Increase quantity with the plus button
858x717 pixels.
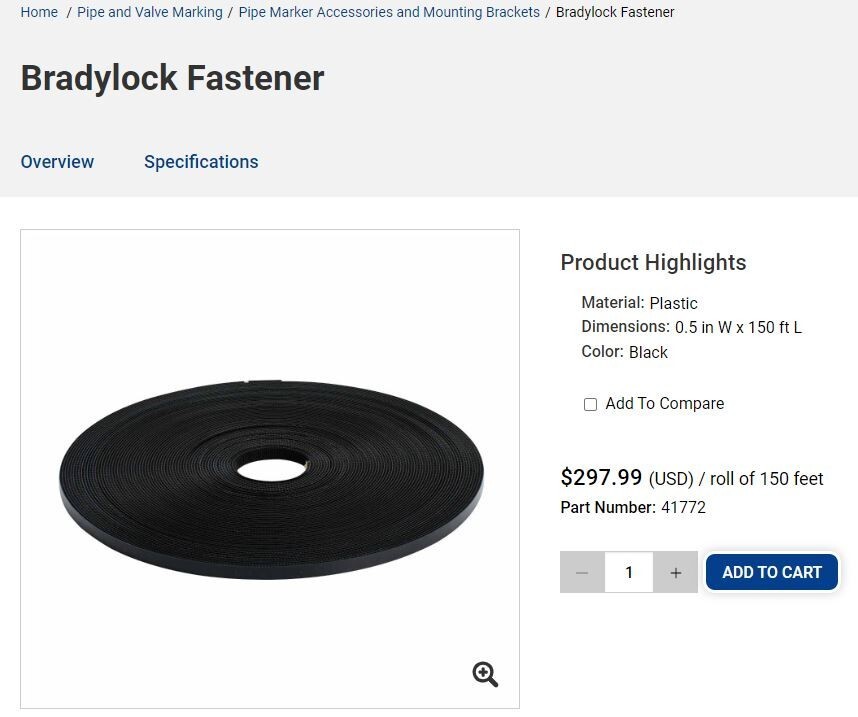[676, 572]
